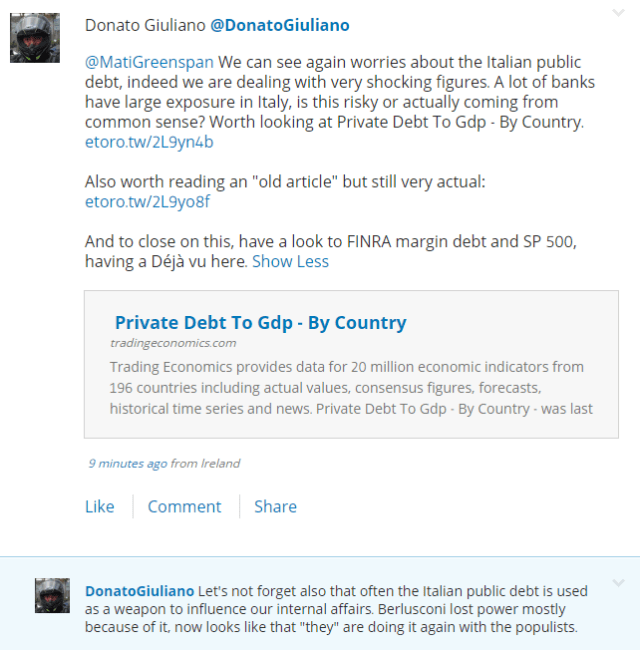Click the Trading Economics preview description
Image resolution: width=640 pixels, height=650 pixels.
(x=350, y=388)
